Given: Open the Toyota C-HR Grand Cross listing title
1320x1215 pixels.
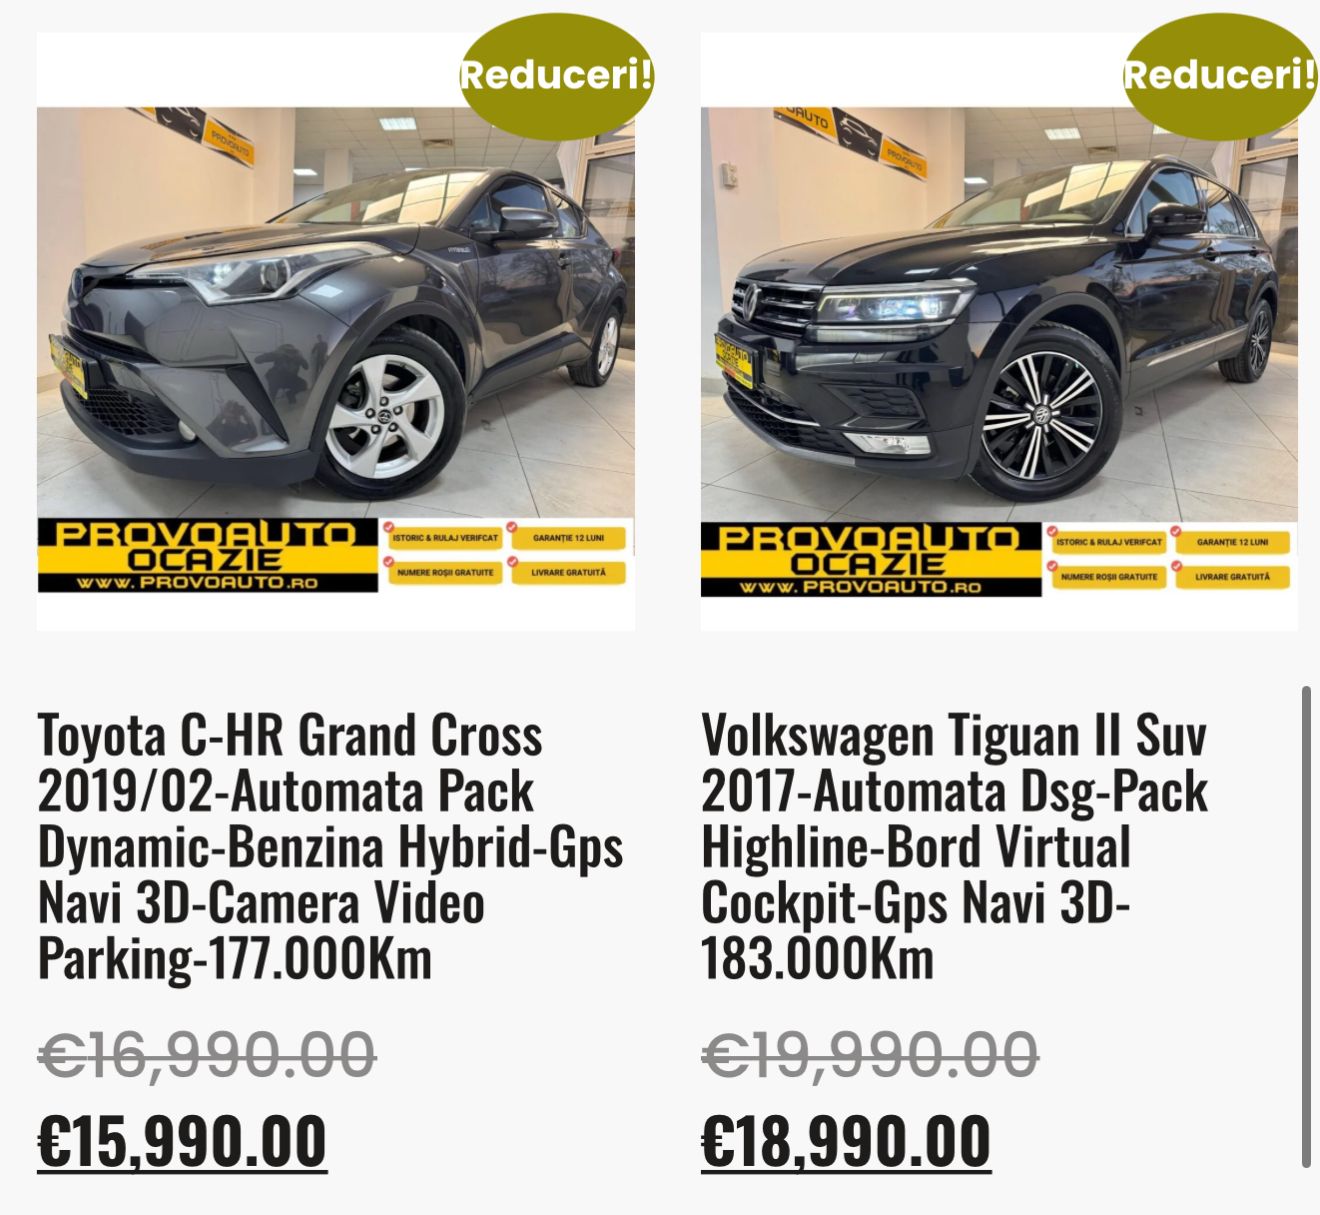Looking at the screenshot, I should [330, 846].
